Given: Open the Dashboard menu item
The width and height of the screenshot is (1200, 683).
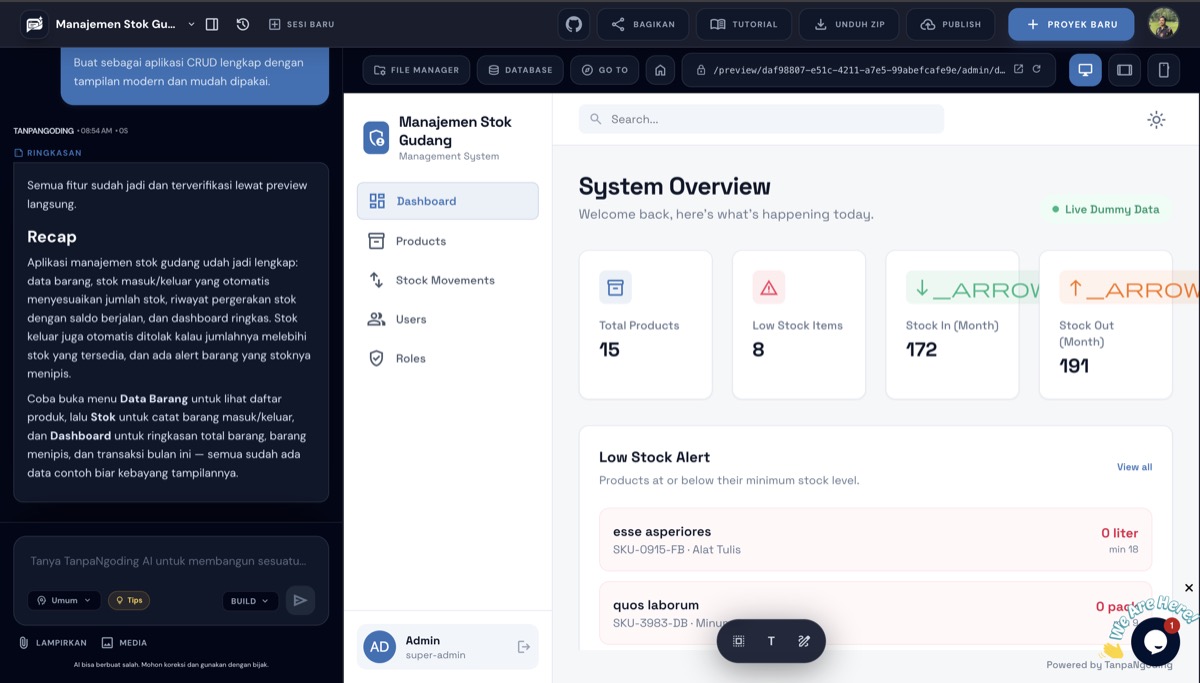Looking at the screenshot, I should click(x=448, y=201).
